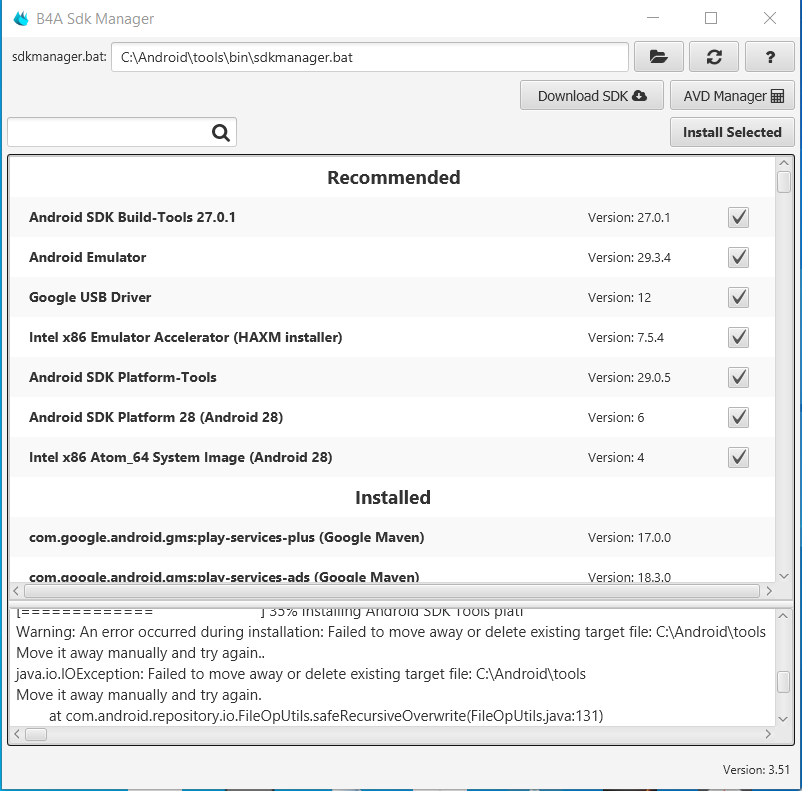Uncheck Android SDK Platform 28
This screenshot has width=802, height=791.
pyautogui.click(x=738, y=417)
